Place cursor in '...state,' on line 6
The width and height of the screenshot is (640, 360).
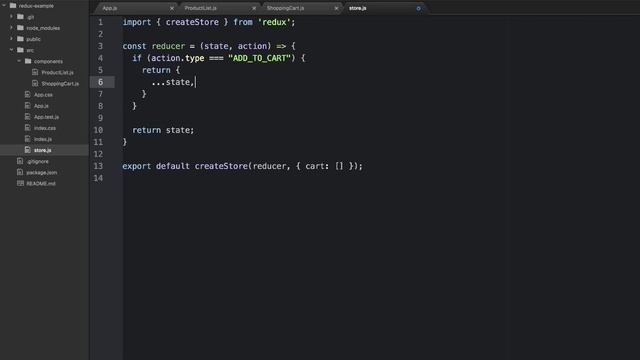(172, 82)
